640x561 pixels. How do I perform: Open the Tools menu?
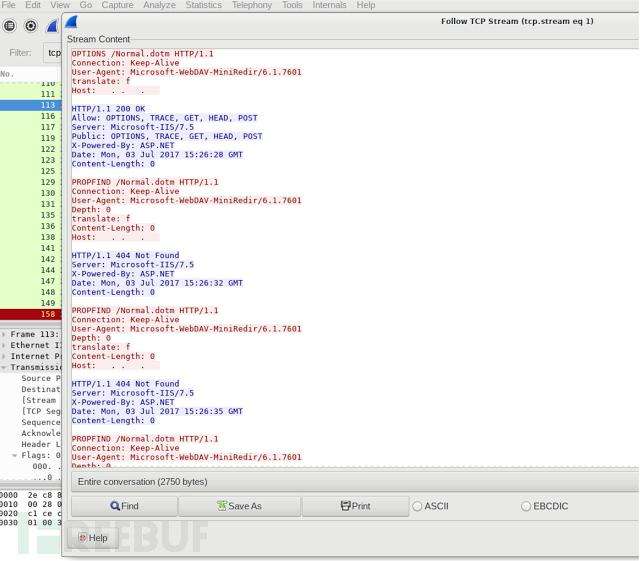(292, 5)
